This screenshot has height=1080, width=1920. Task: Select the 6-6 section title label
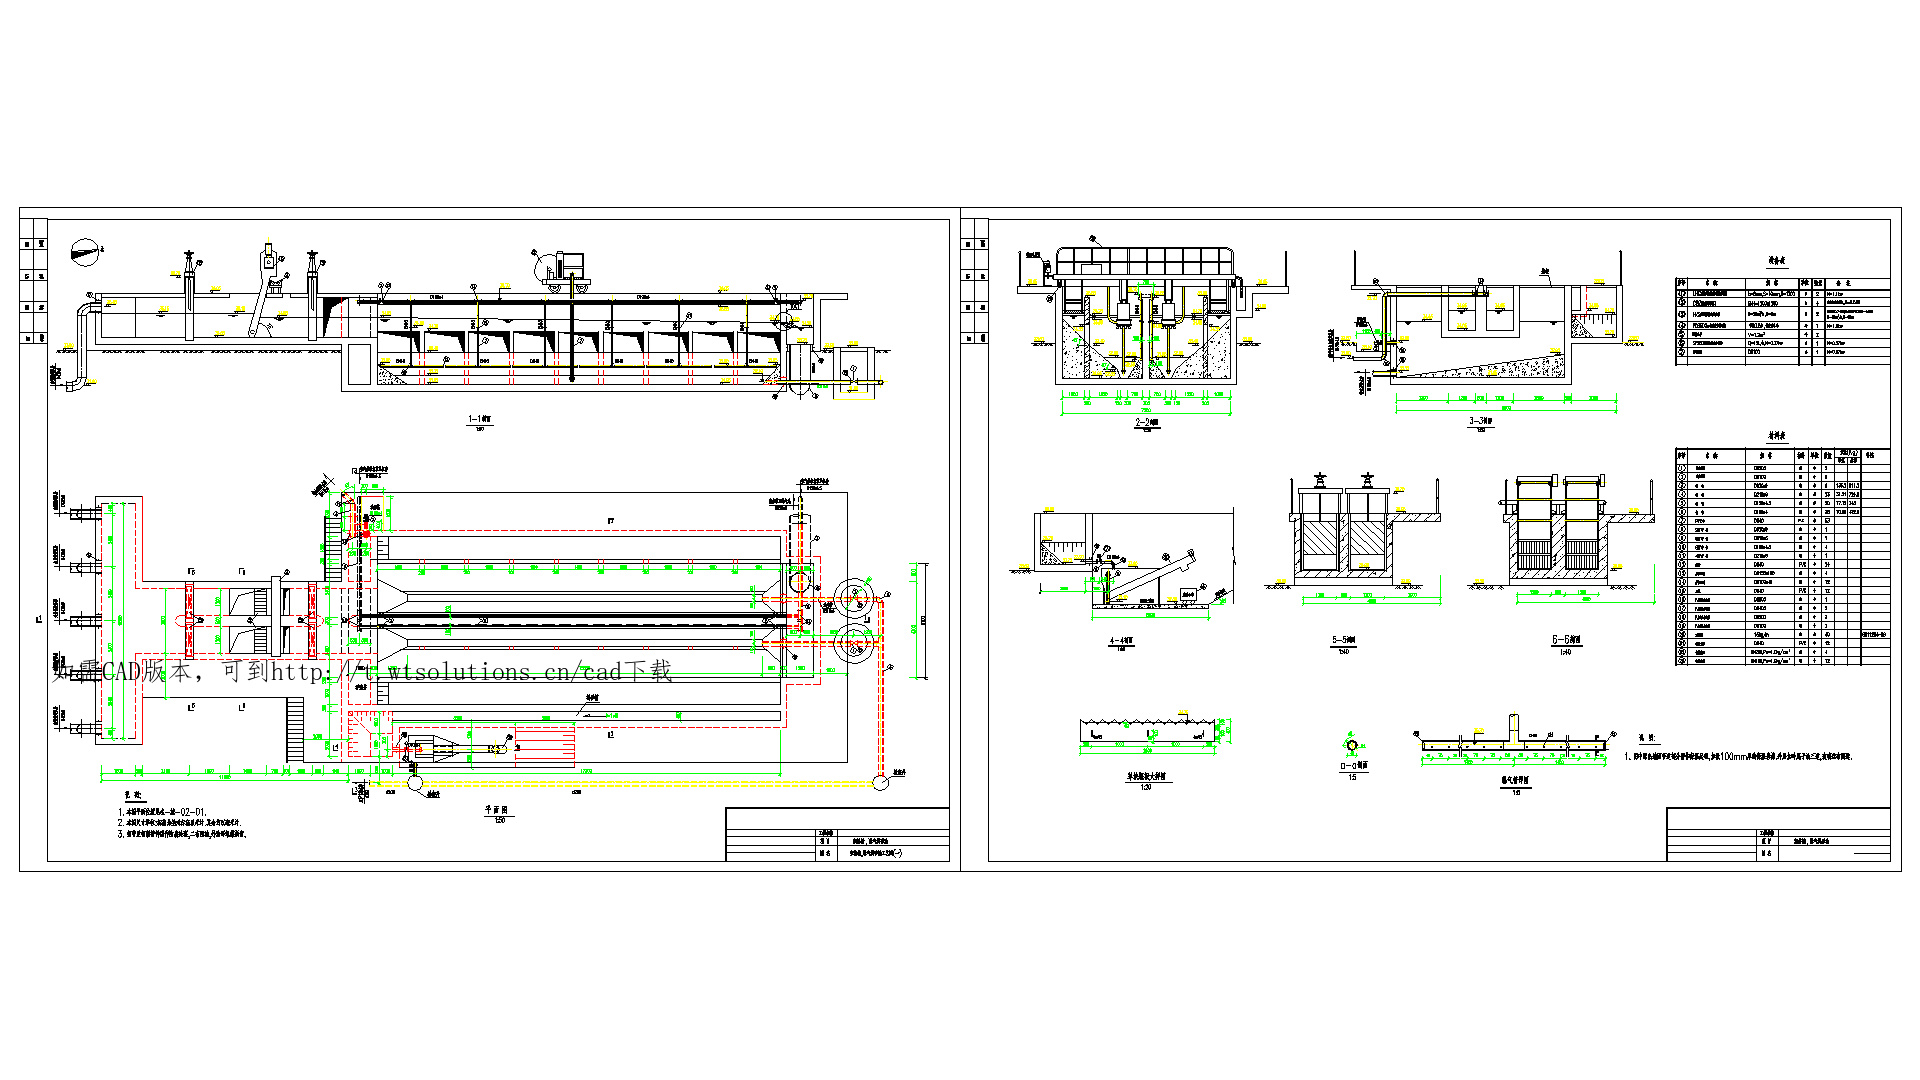coord(1566,640)
